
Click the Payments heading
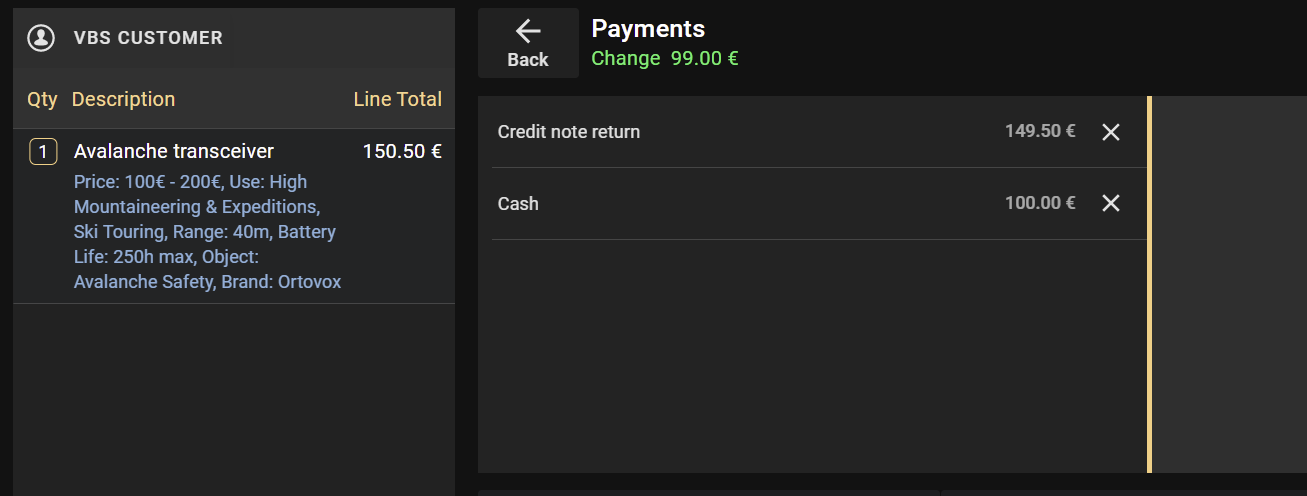(x=648, y=28)
